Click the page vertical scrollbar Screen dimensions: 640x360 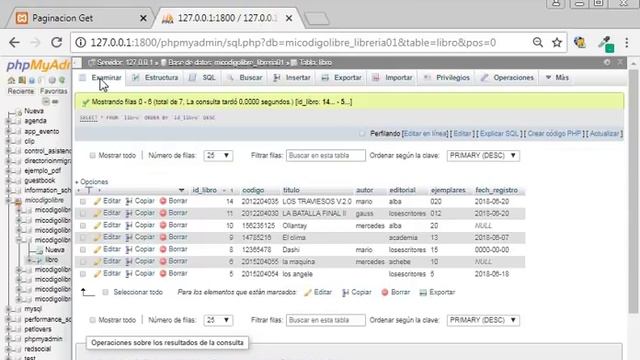(x=633, y=192)
